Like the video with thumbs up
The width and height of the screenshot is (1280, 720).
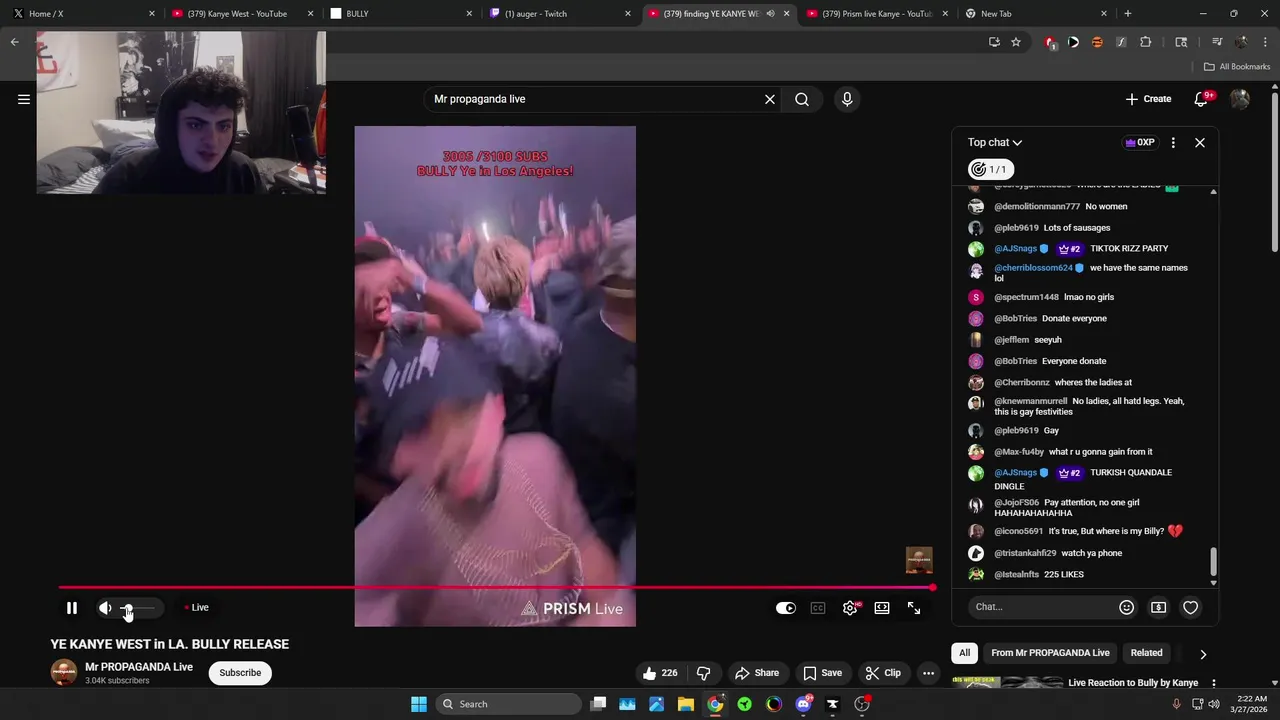pos(660,673)
